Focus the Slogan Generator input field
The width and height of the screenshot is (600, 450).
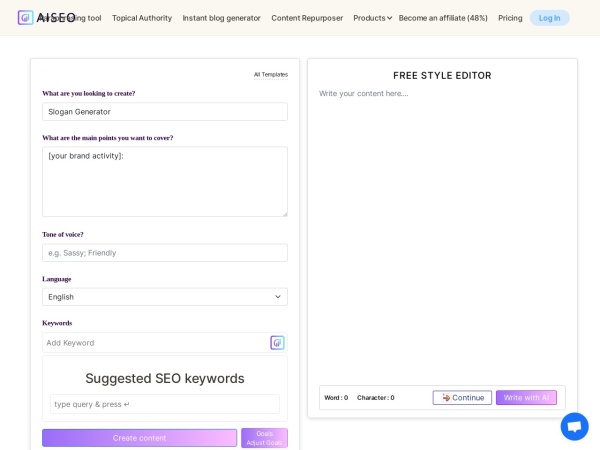tap(164, 112)
